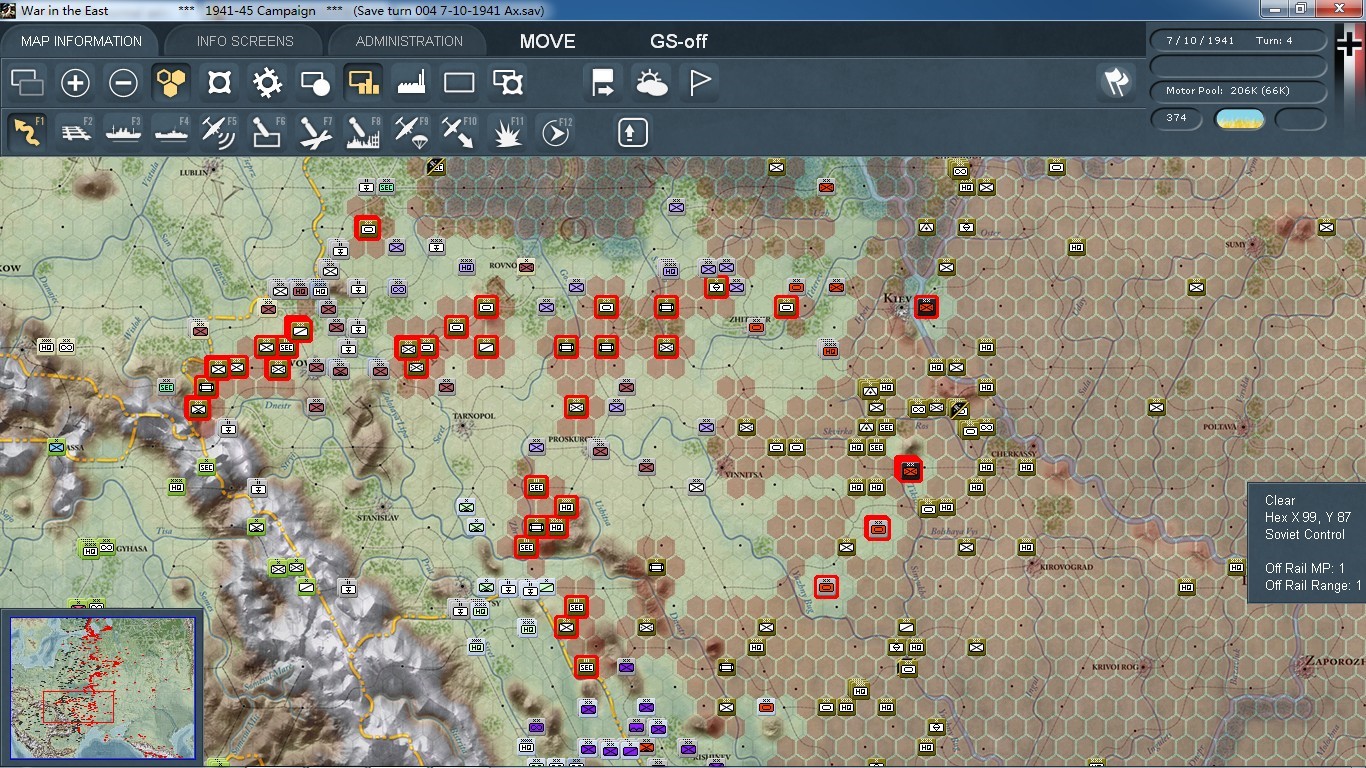Open the ADMINISTRATION tab

[x=409, y=41]
